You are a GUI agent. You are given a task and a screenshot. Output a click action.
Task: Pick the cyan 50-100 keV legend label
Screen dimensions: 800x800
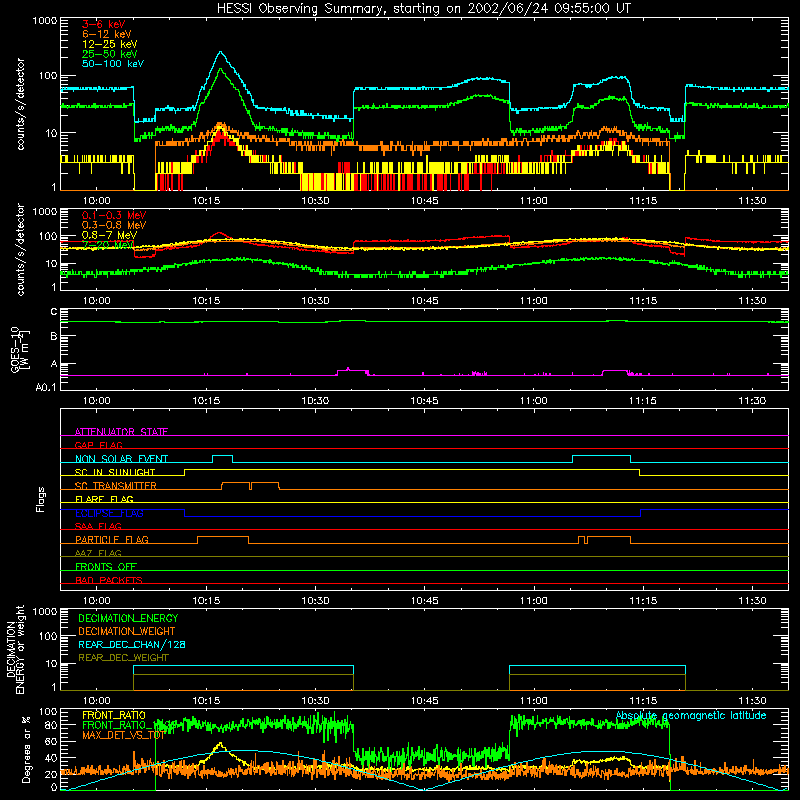[113, 63]
